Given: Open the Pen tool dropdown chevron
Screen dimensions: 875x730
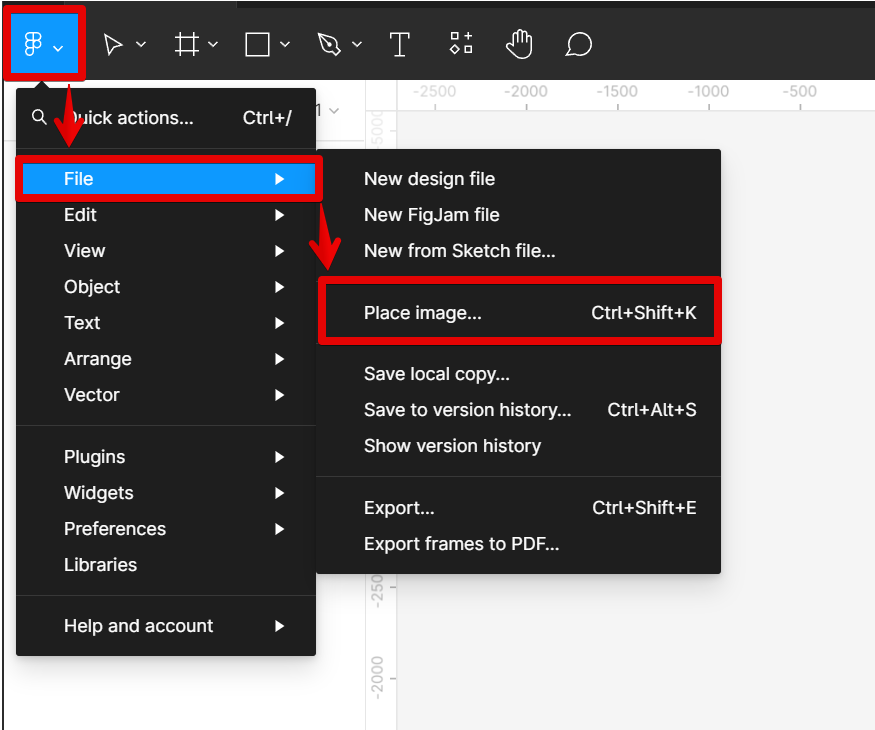Looking at the screenshot, I should (357, 45).
